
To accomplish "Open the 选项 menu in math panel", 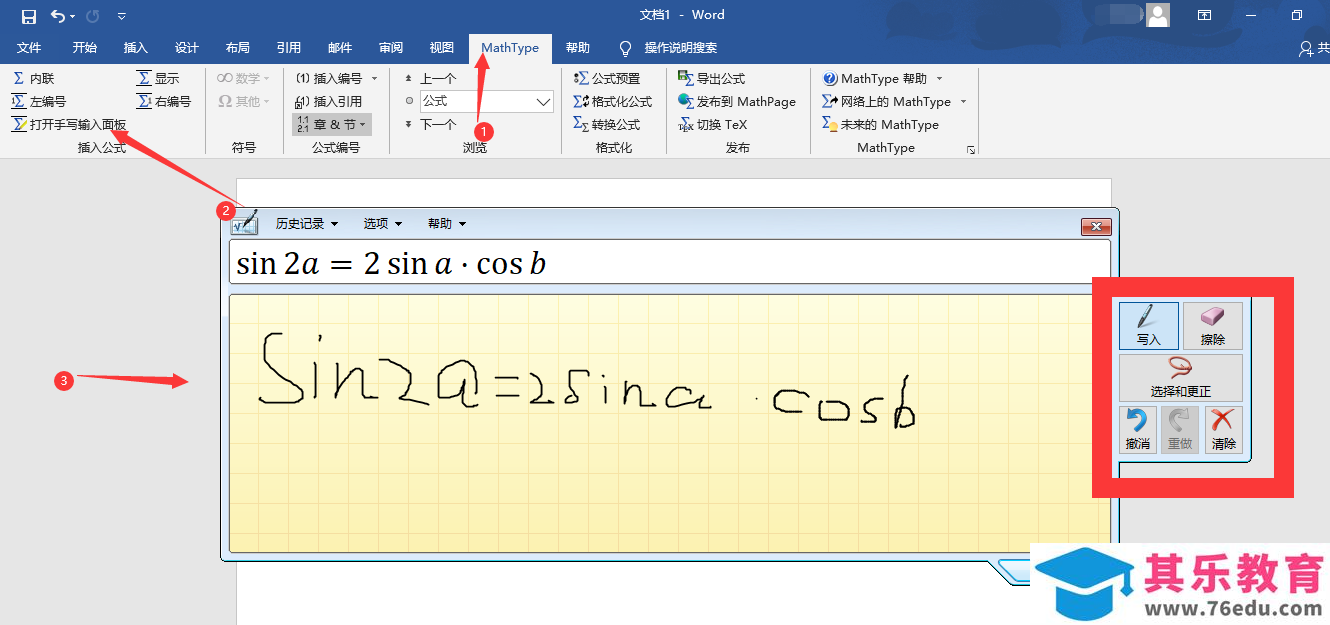I will [382, 223].
